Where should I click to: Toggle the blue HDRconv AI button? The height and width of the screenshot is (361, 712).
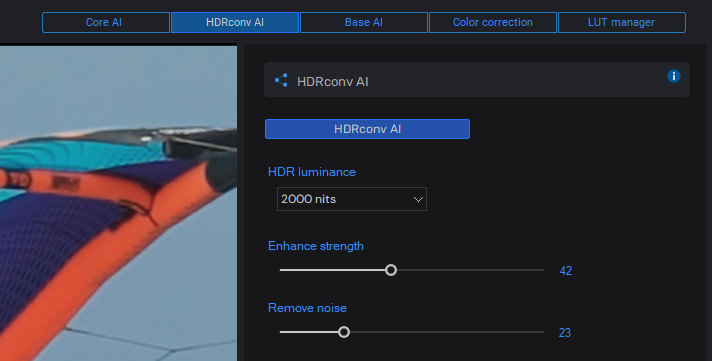367,129
